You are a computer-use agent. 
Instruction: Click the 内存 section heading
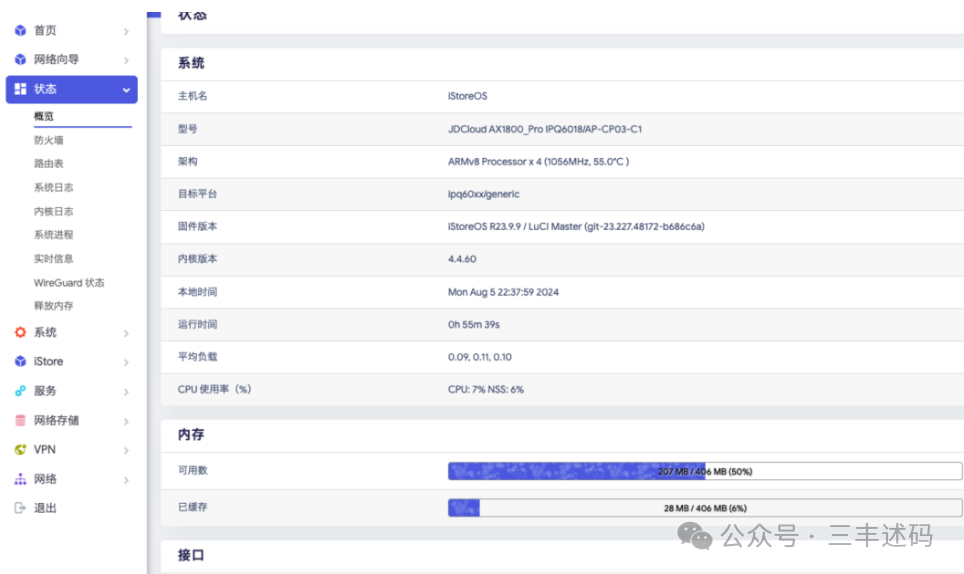coord(191,434)
